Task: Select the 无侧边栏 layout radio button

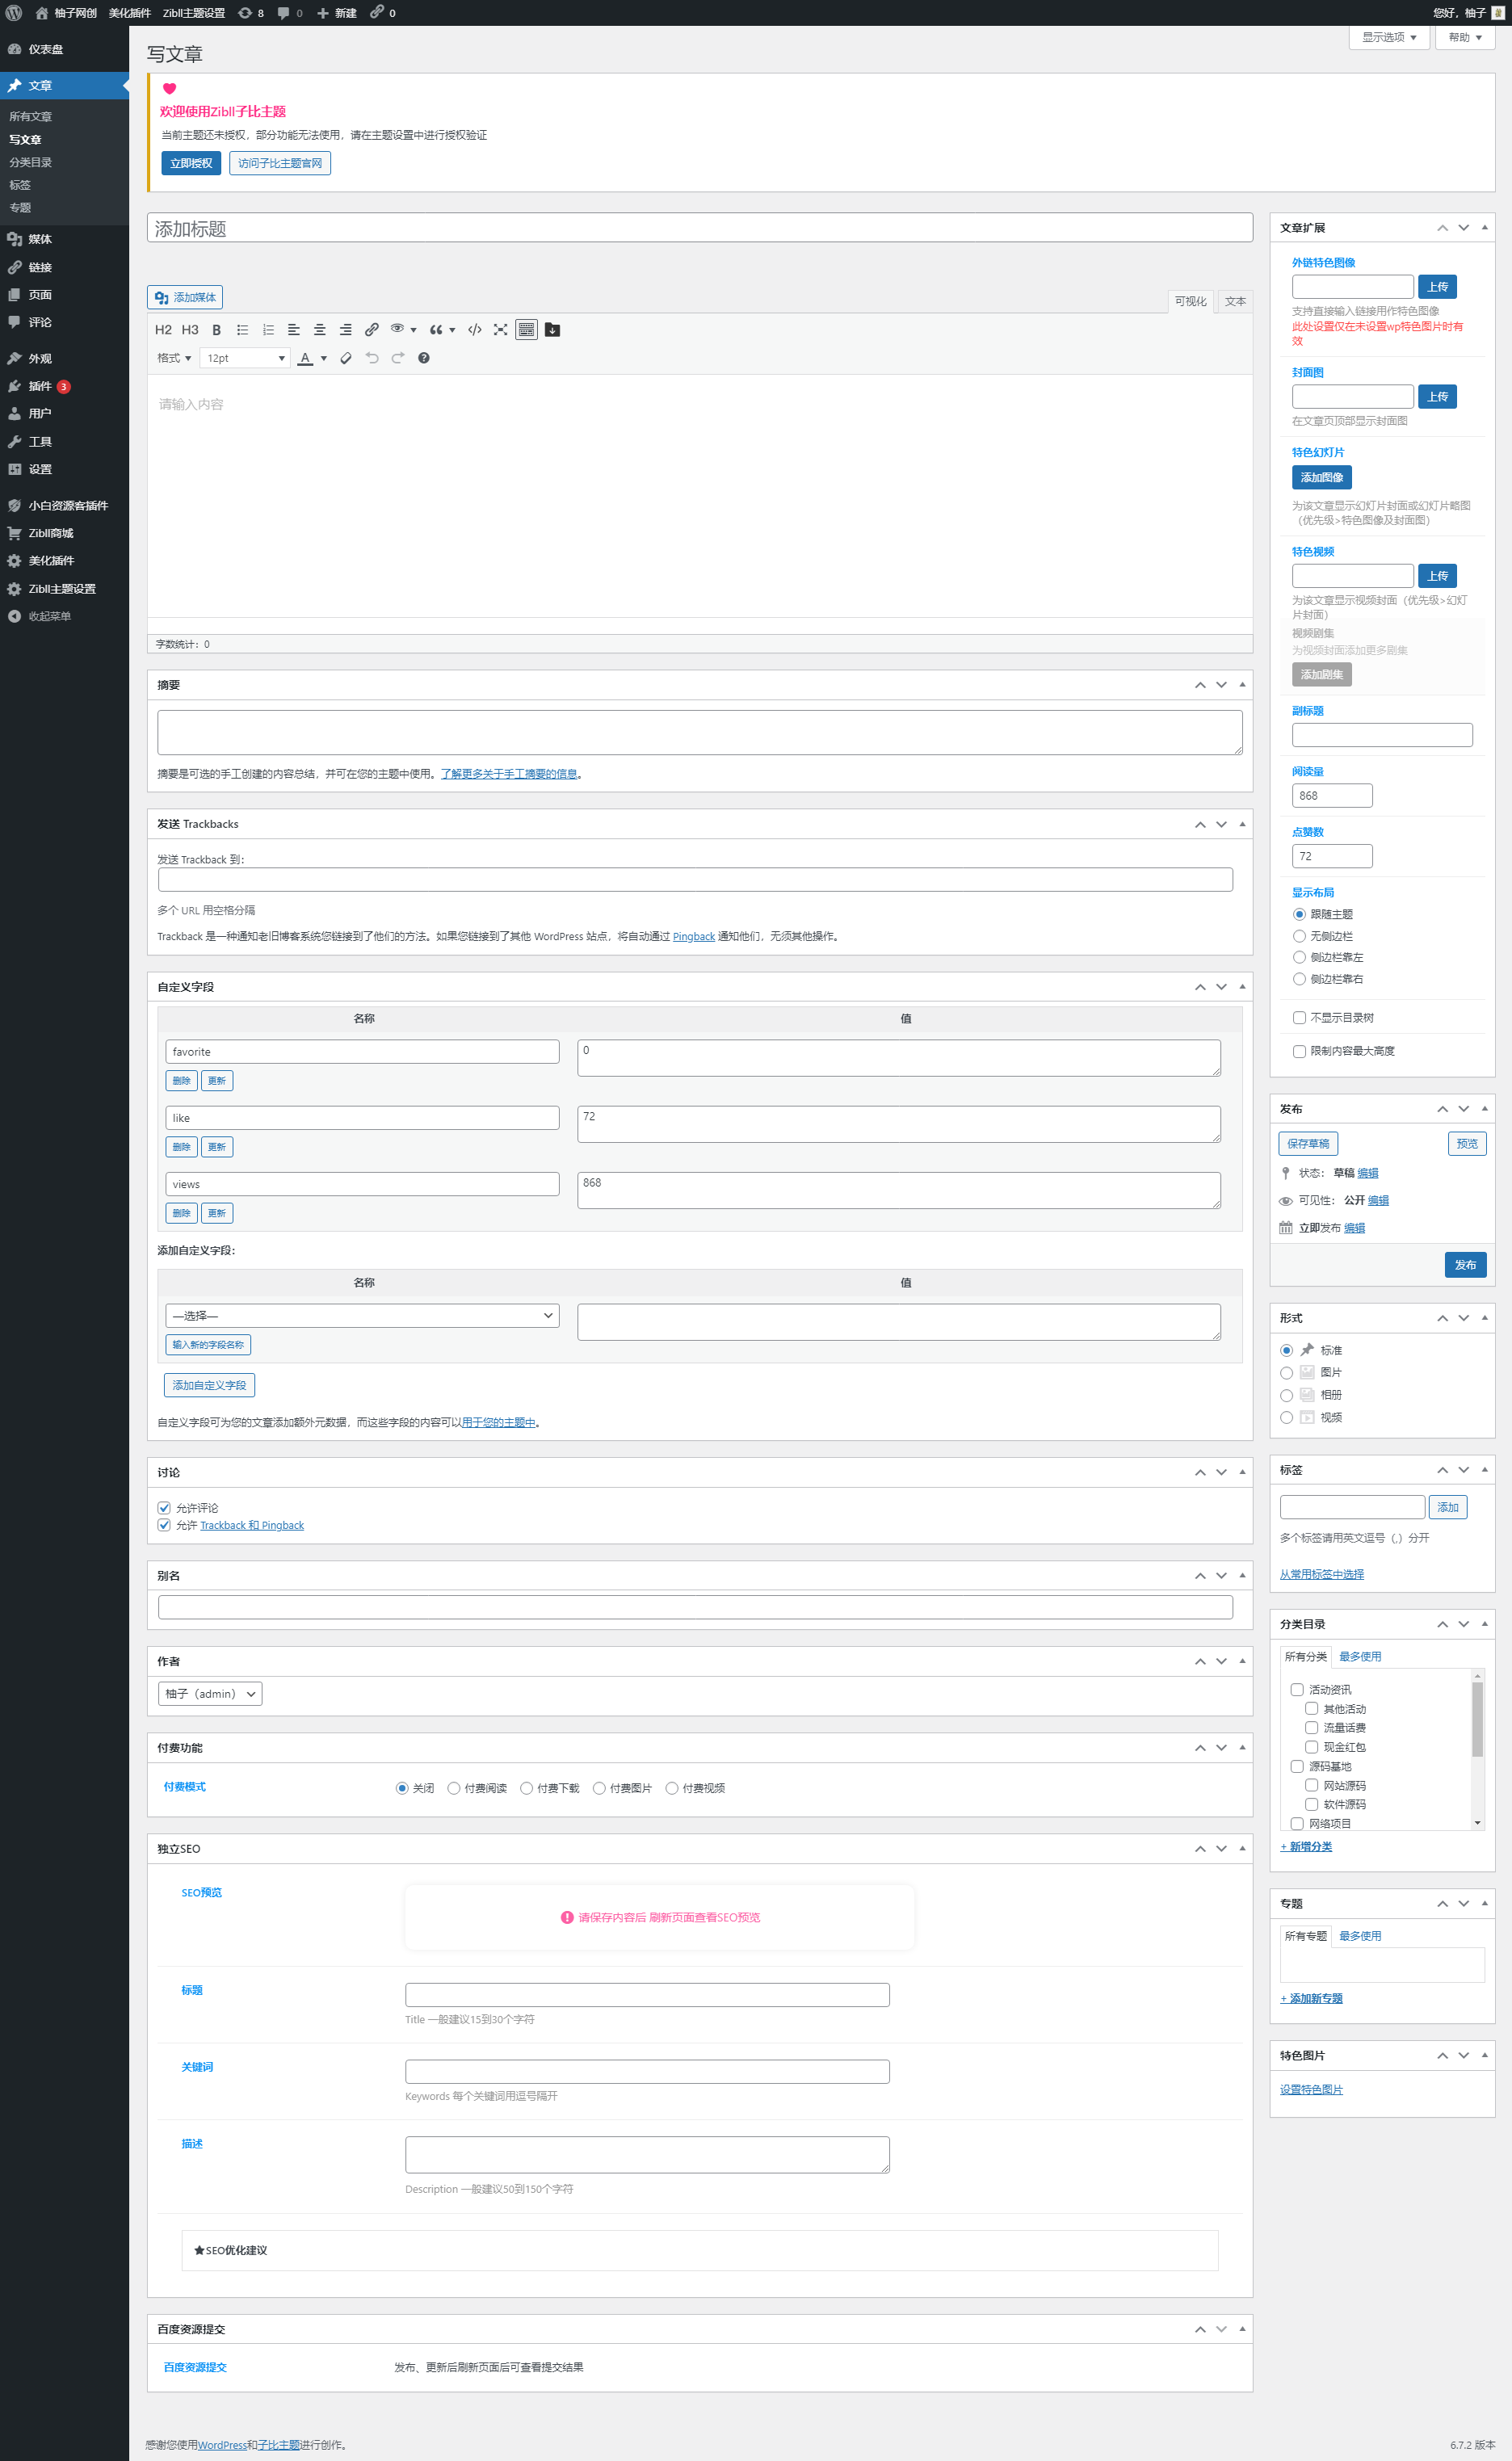Action: click(1299, 936)
